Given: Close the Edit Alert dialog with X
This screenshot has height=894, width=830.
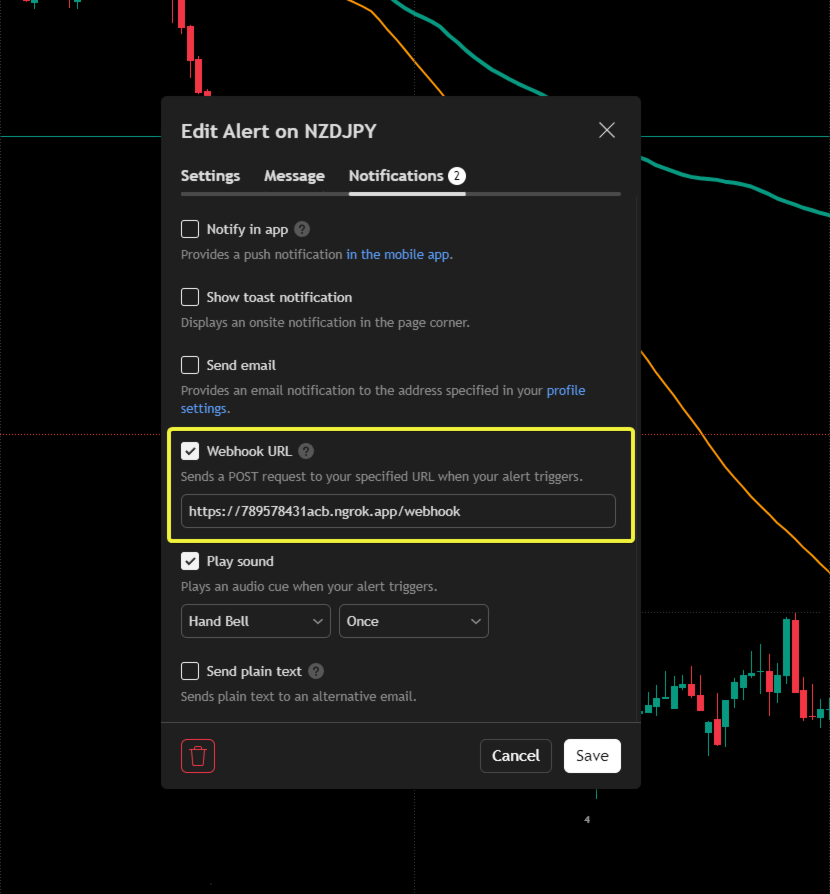Looking at the screenshot, I should pos(607,130).
